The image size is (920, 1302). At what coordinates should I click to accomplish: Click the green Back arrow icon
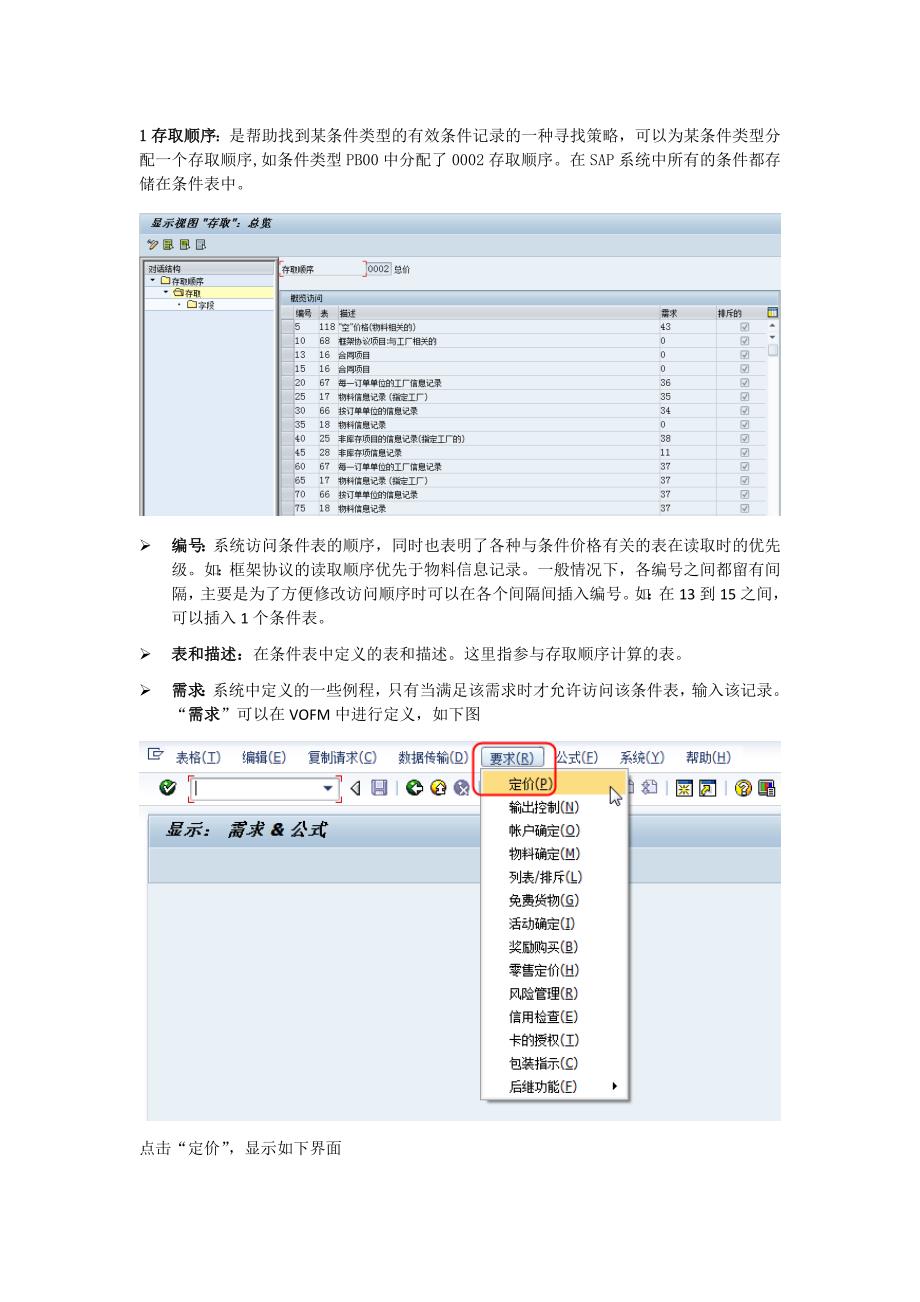click(x=414, y=788)
